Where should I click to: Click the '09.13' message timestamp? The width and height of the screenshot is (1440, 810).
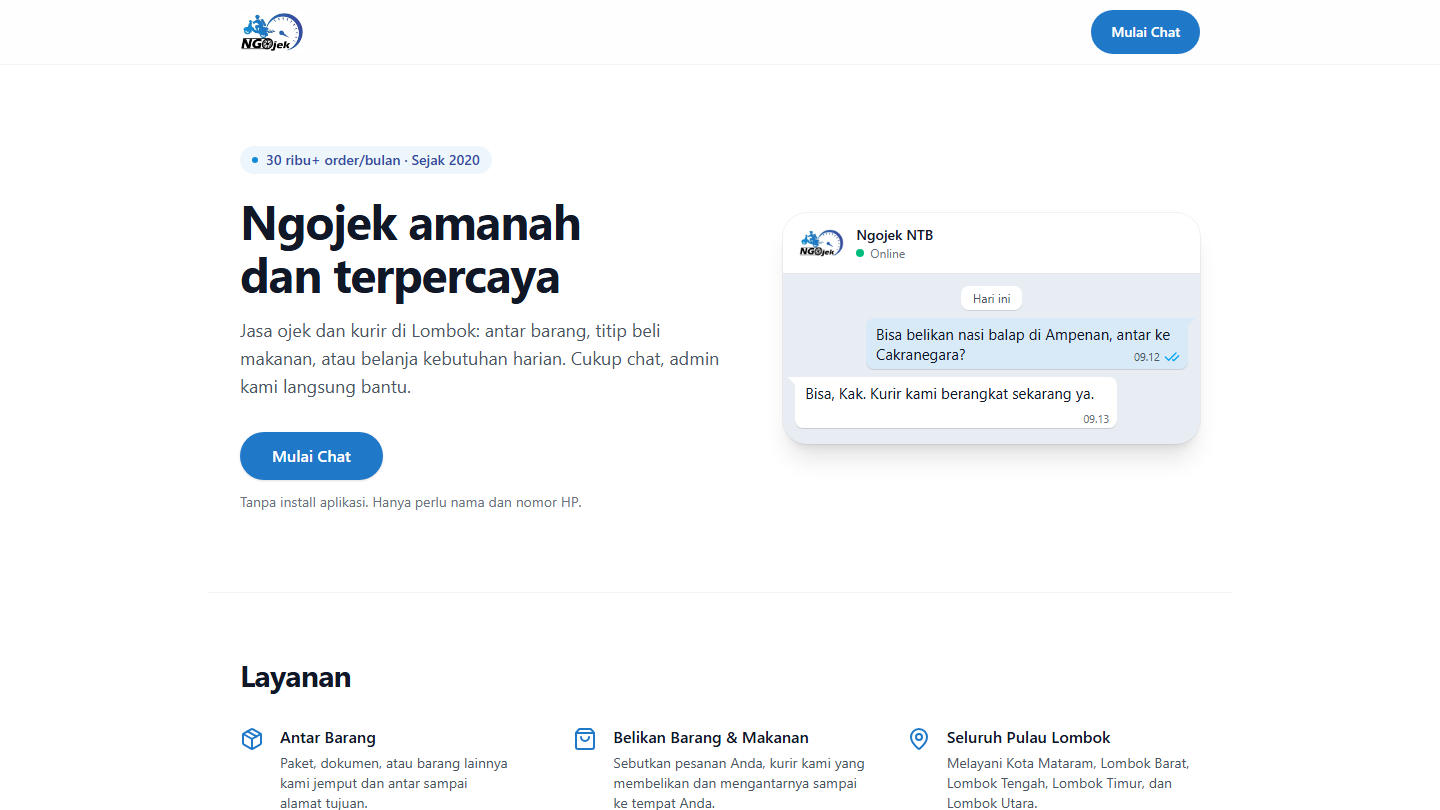click(1096, 419)
